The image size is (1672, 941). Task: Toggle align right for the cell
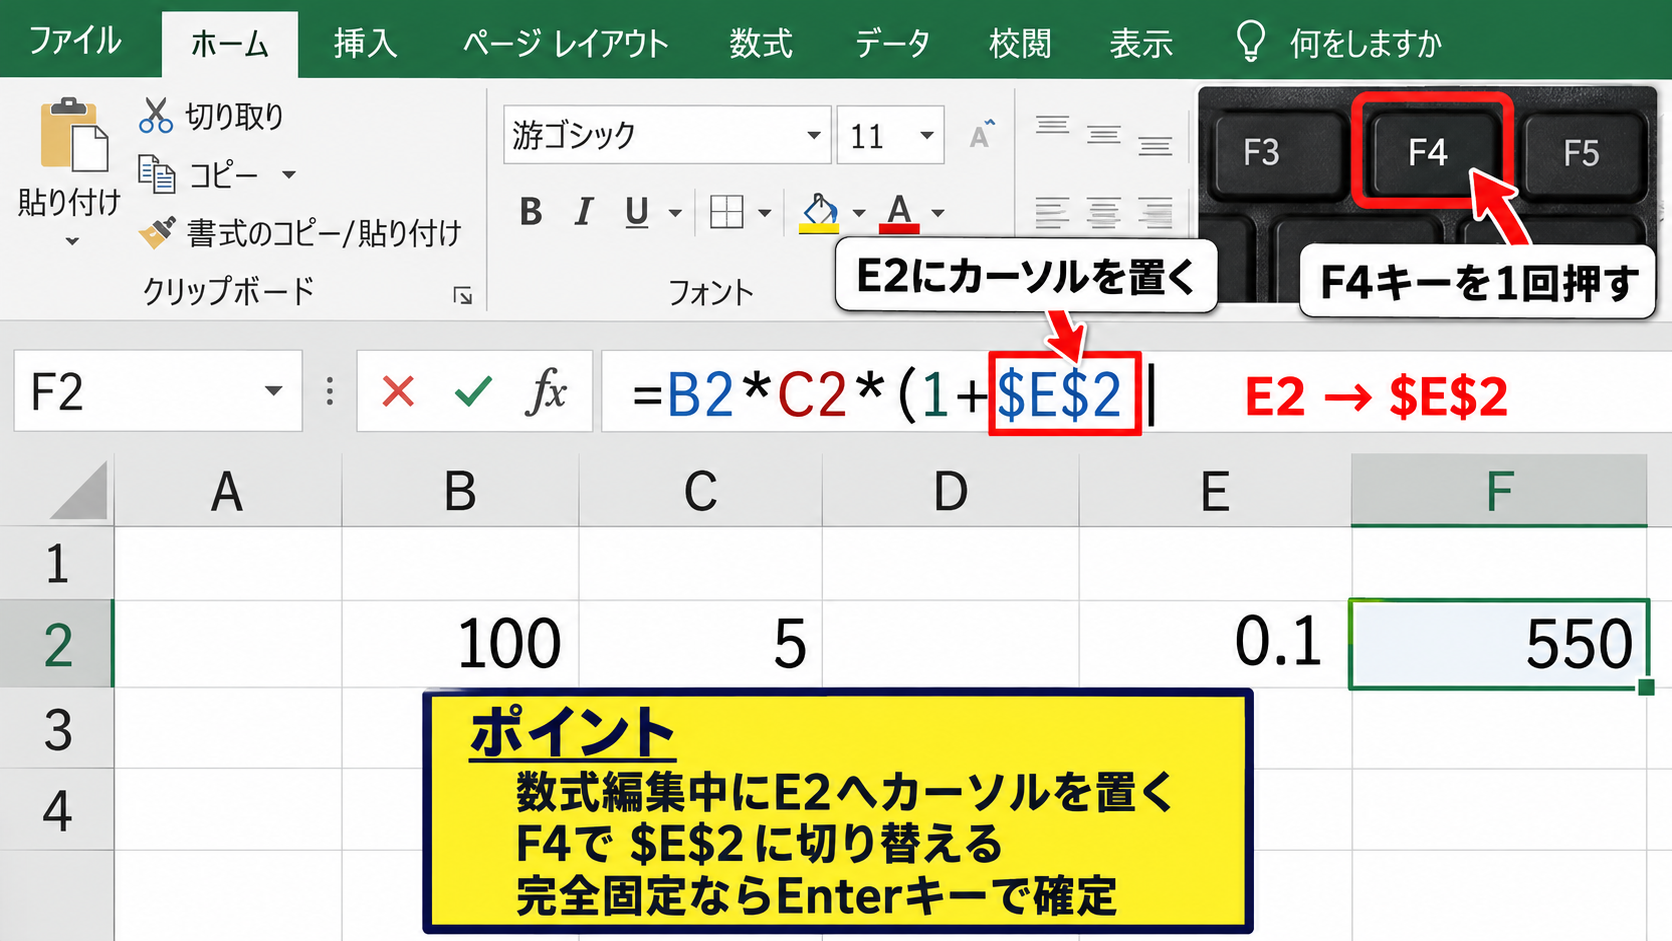click(x=1154, y=212)
